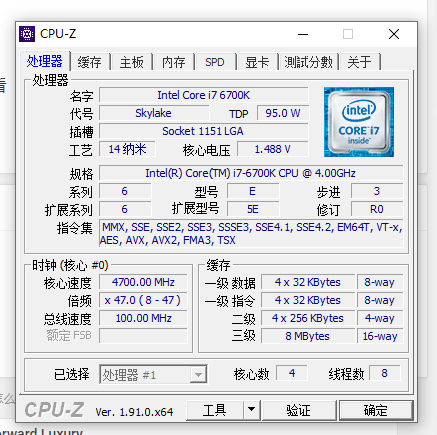Screen dimensions: 437x435
Task: Click the Socket 1151 LGA value
Action: pyautogui.click(x=204, y=131)
